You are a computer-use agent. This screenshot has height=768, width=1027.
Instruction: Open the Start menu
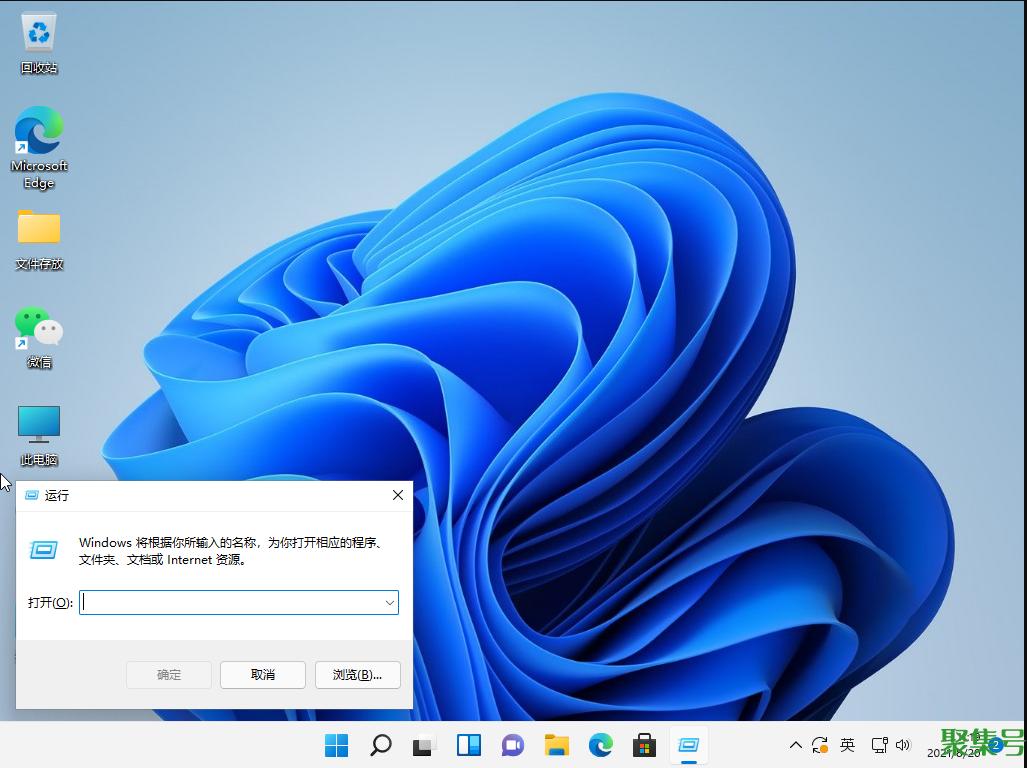coord(336,745)
